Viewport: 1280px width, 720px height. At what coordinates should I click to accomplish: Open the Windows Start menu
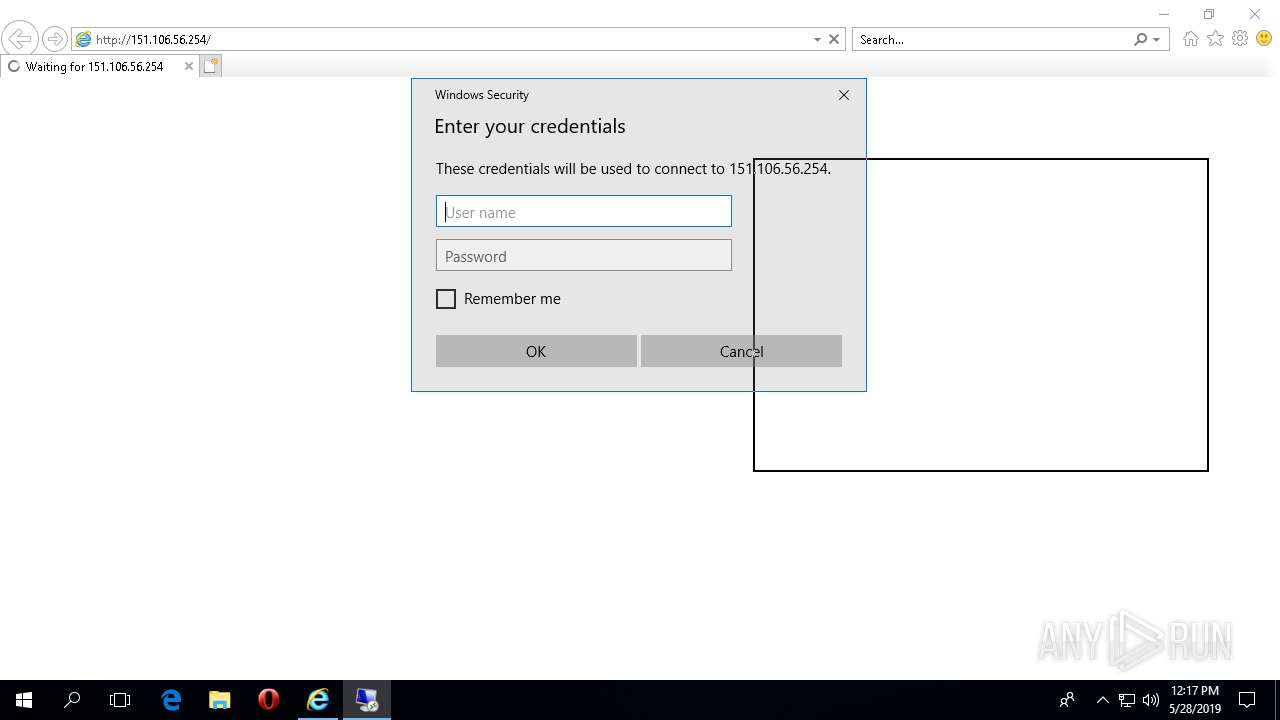point(24,700)
